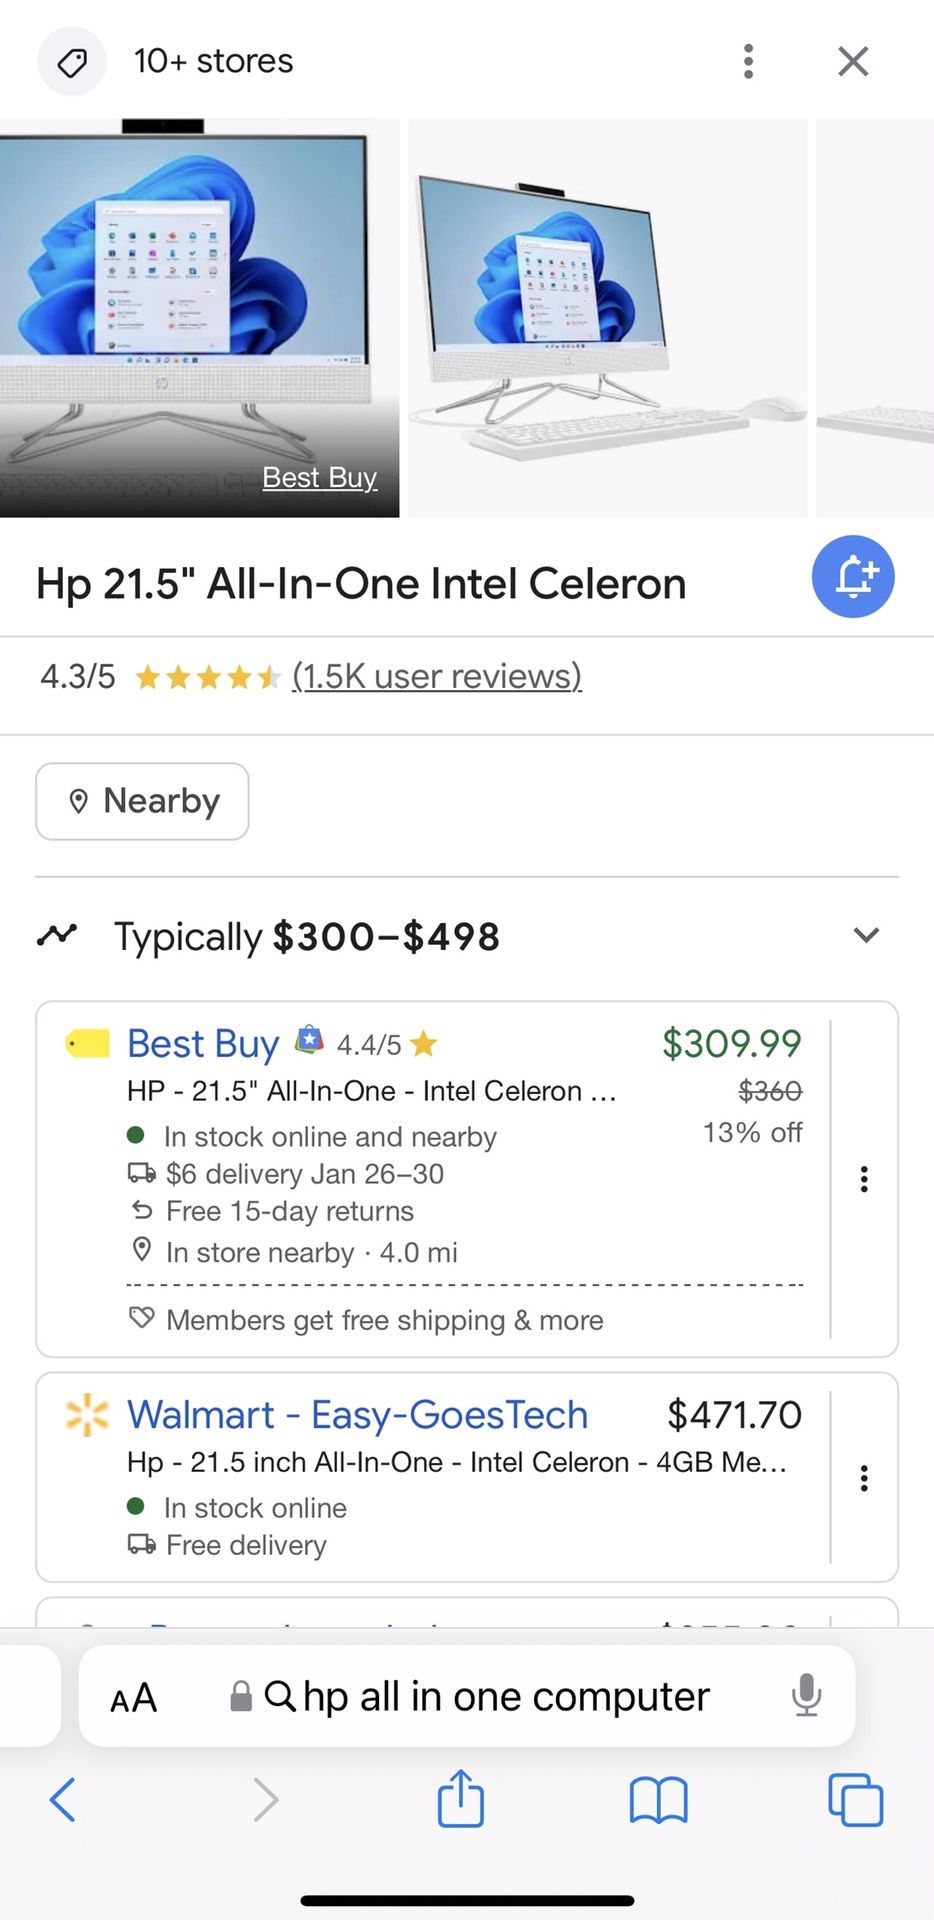Tap the price tag icon near 10+ stores

pos(71,60)
